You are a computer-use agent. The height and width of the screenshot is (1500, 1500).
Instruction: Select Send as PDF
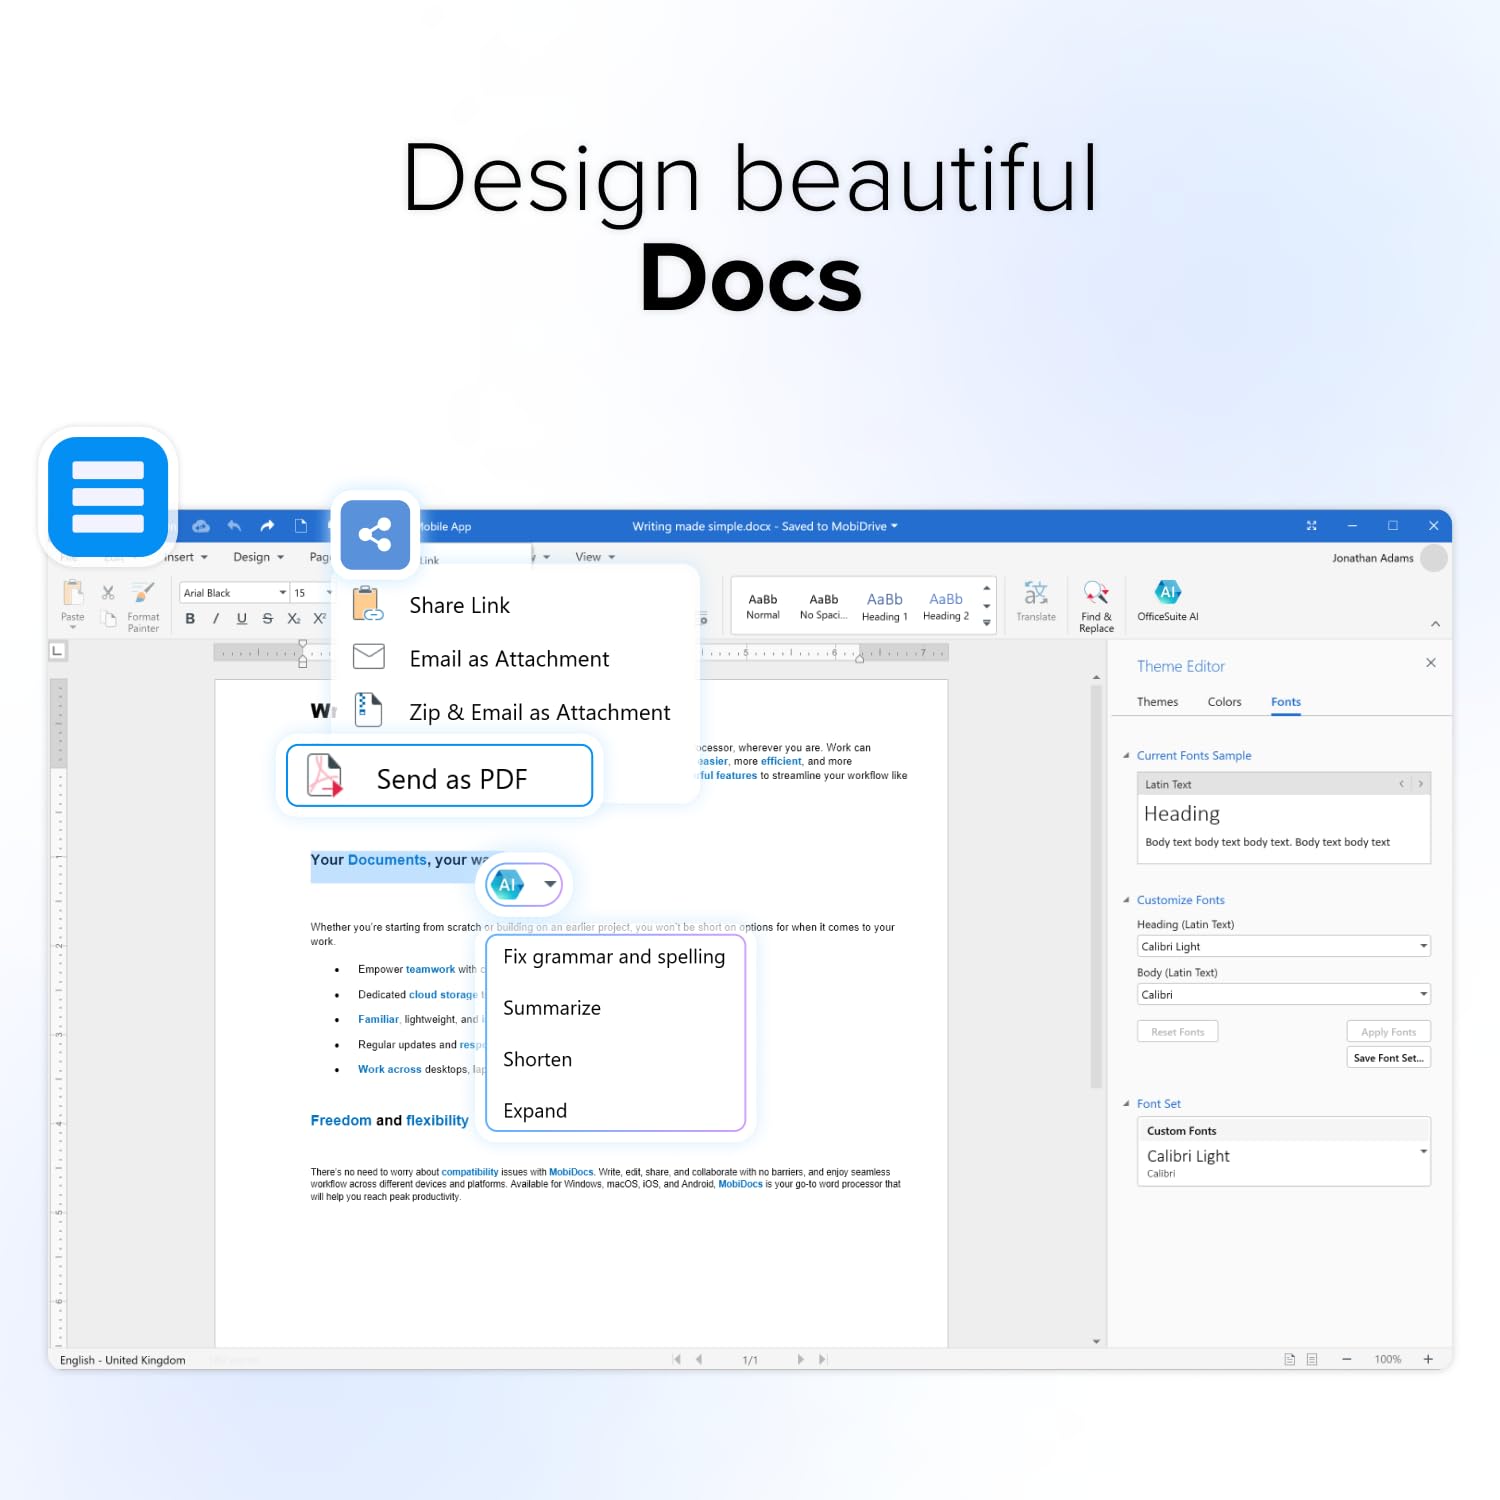pos(440,776)
